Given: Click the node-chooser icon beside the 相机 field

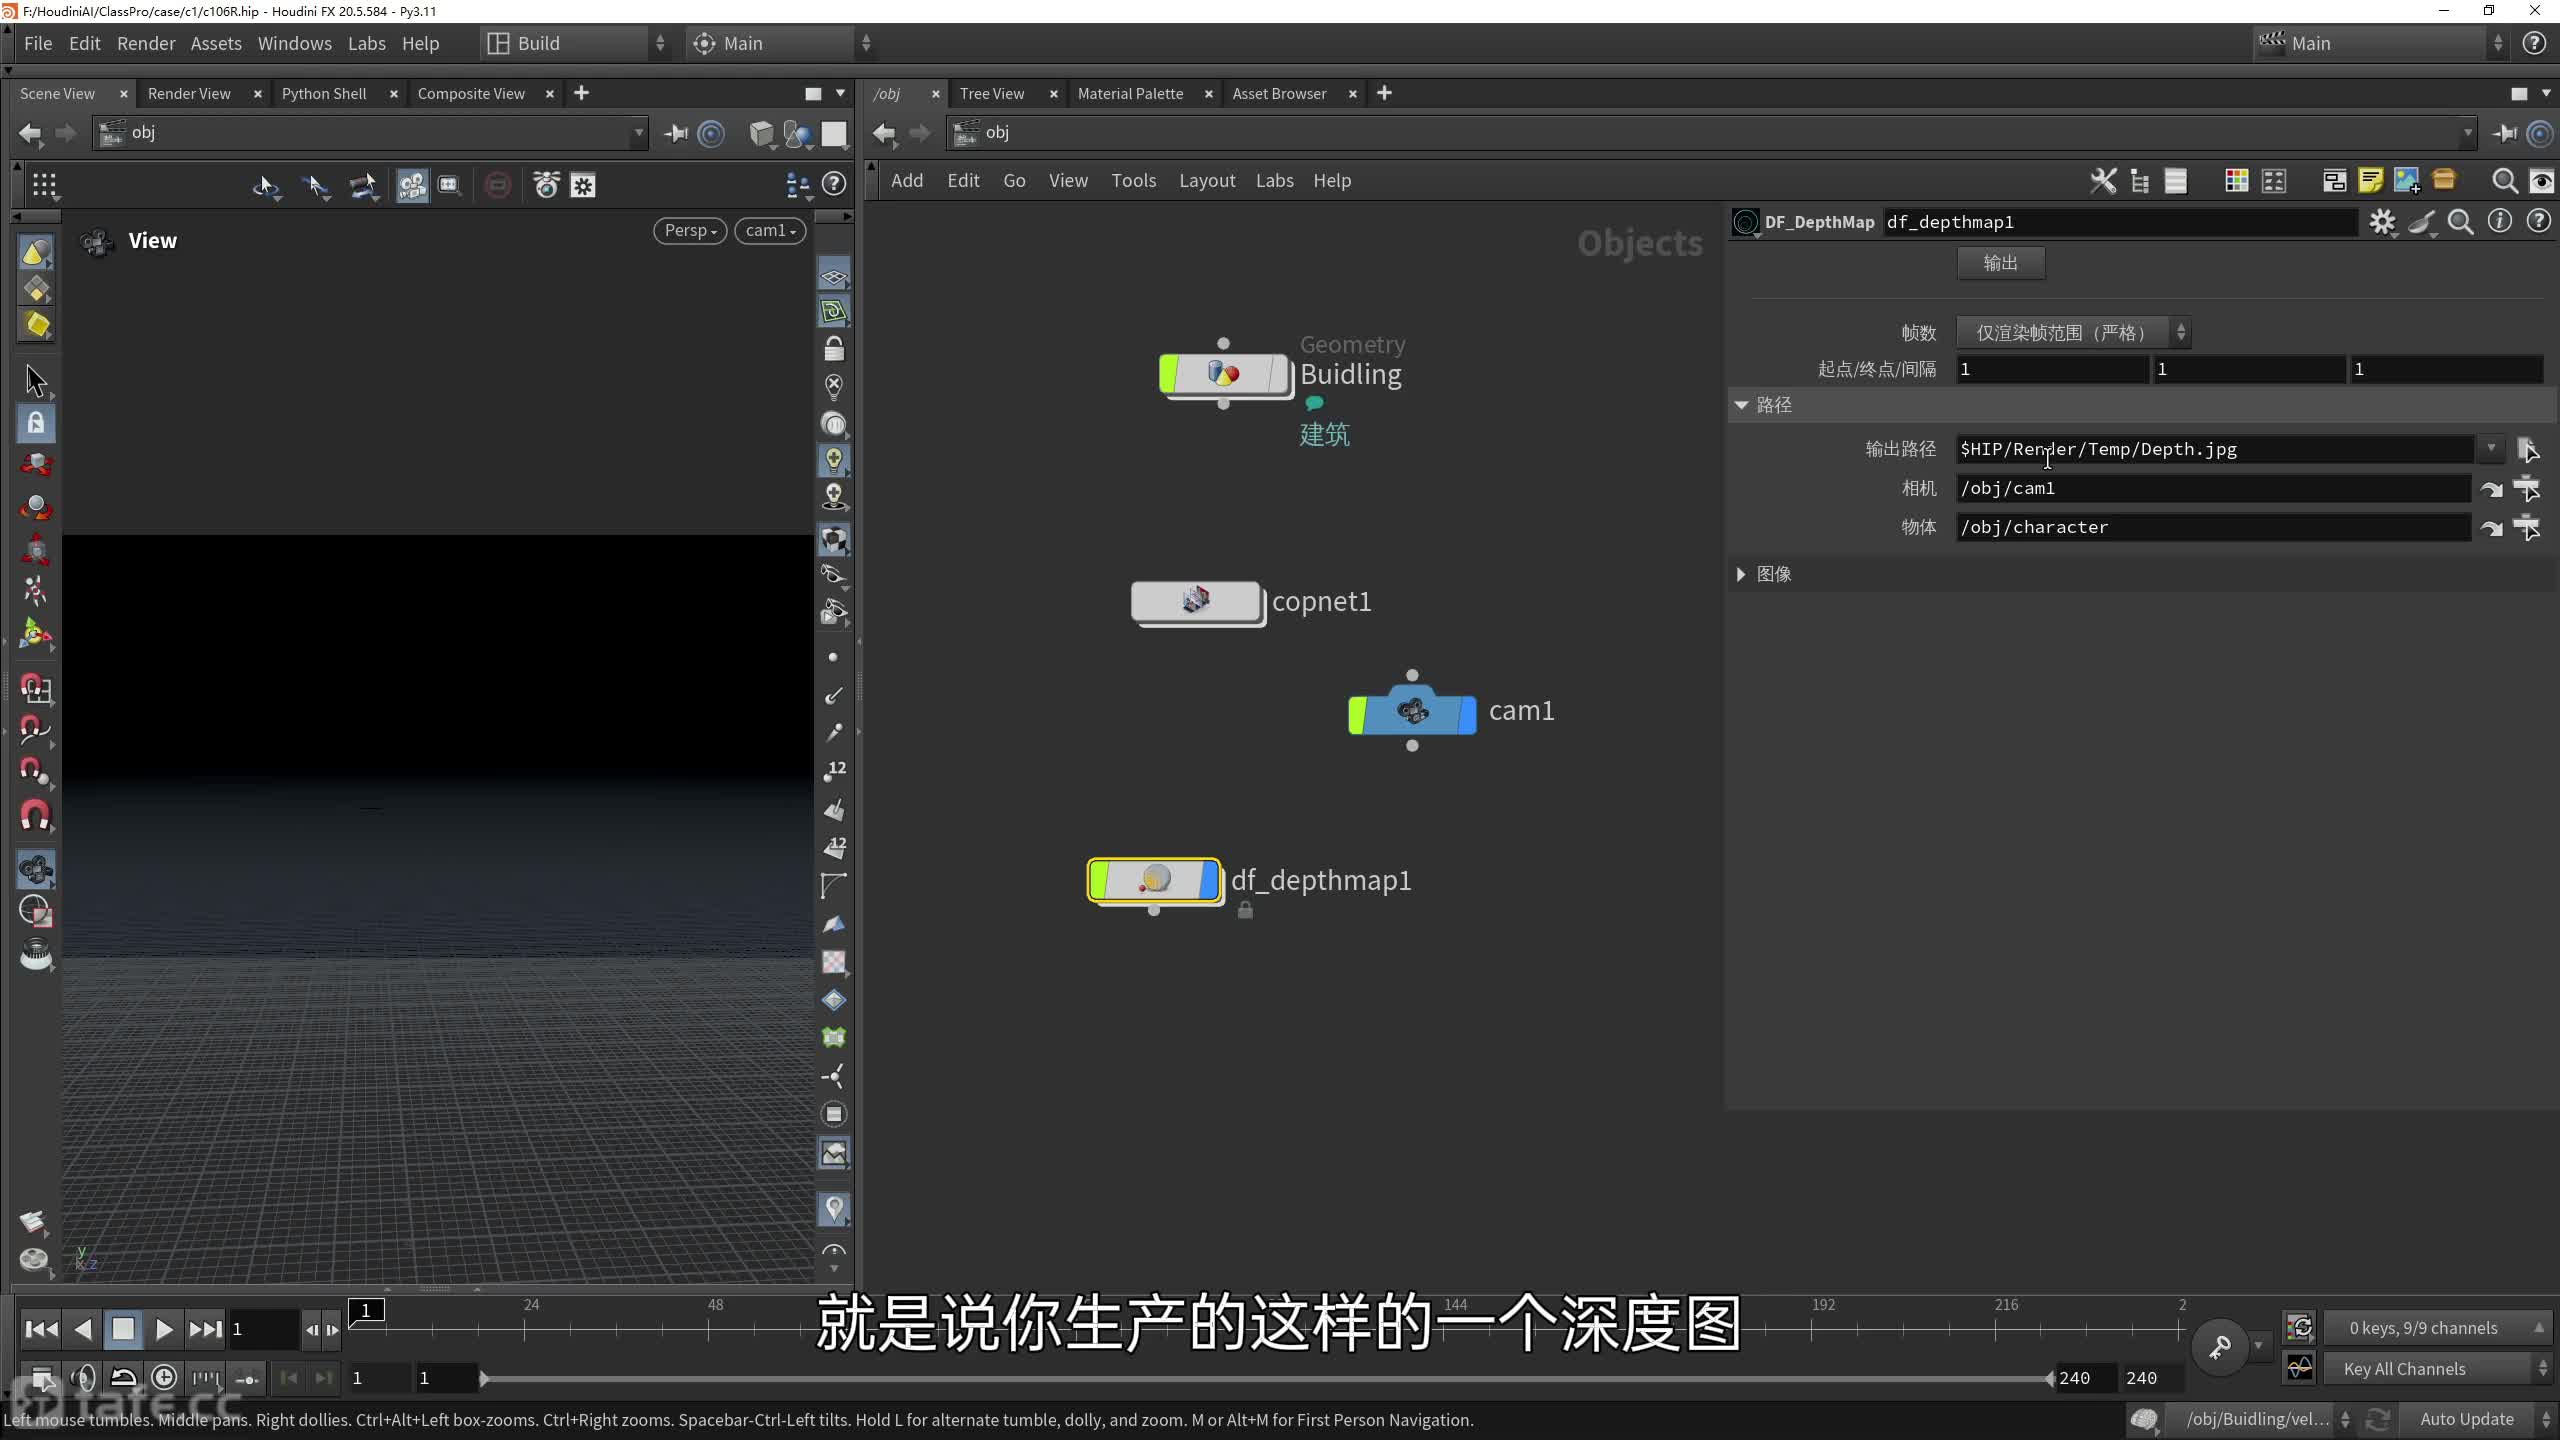Looking at the screenshot, I should pyautogui.click(x=2527, y=489).
